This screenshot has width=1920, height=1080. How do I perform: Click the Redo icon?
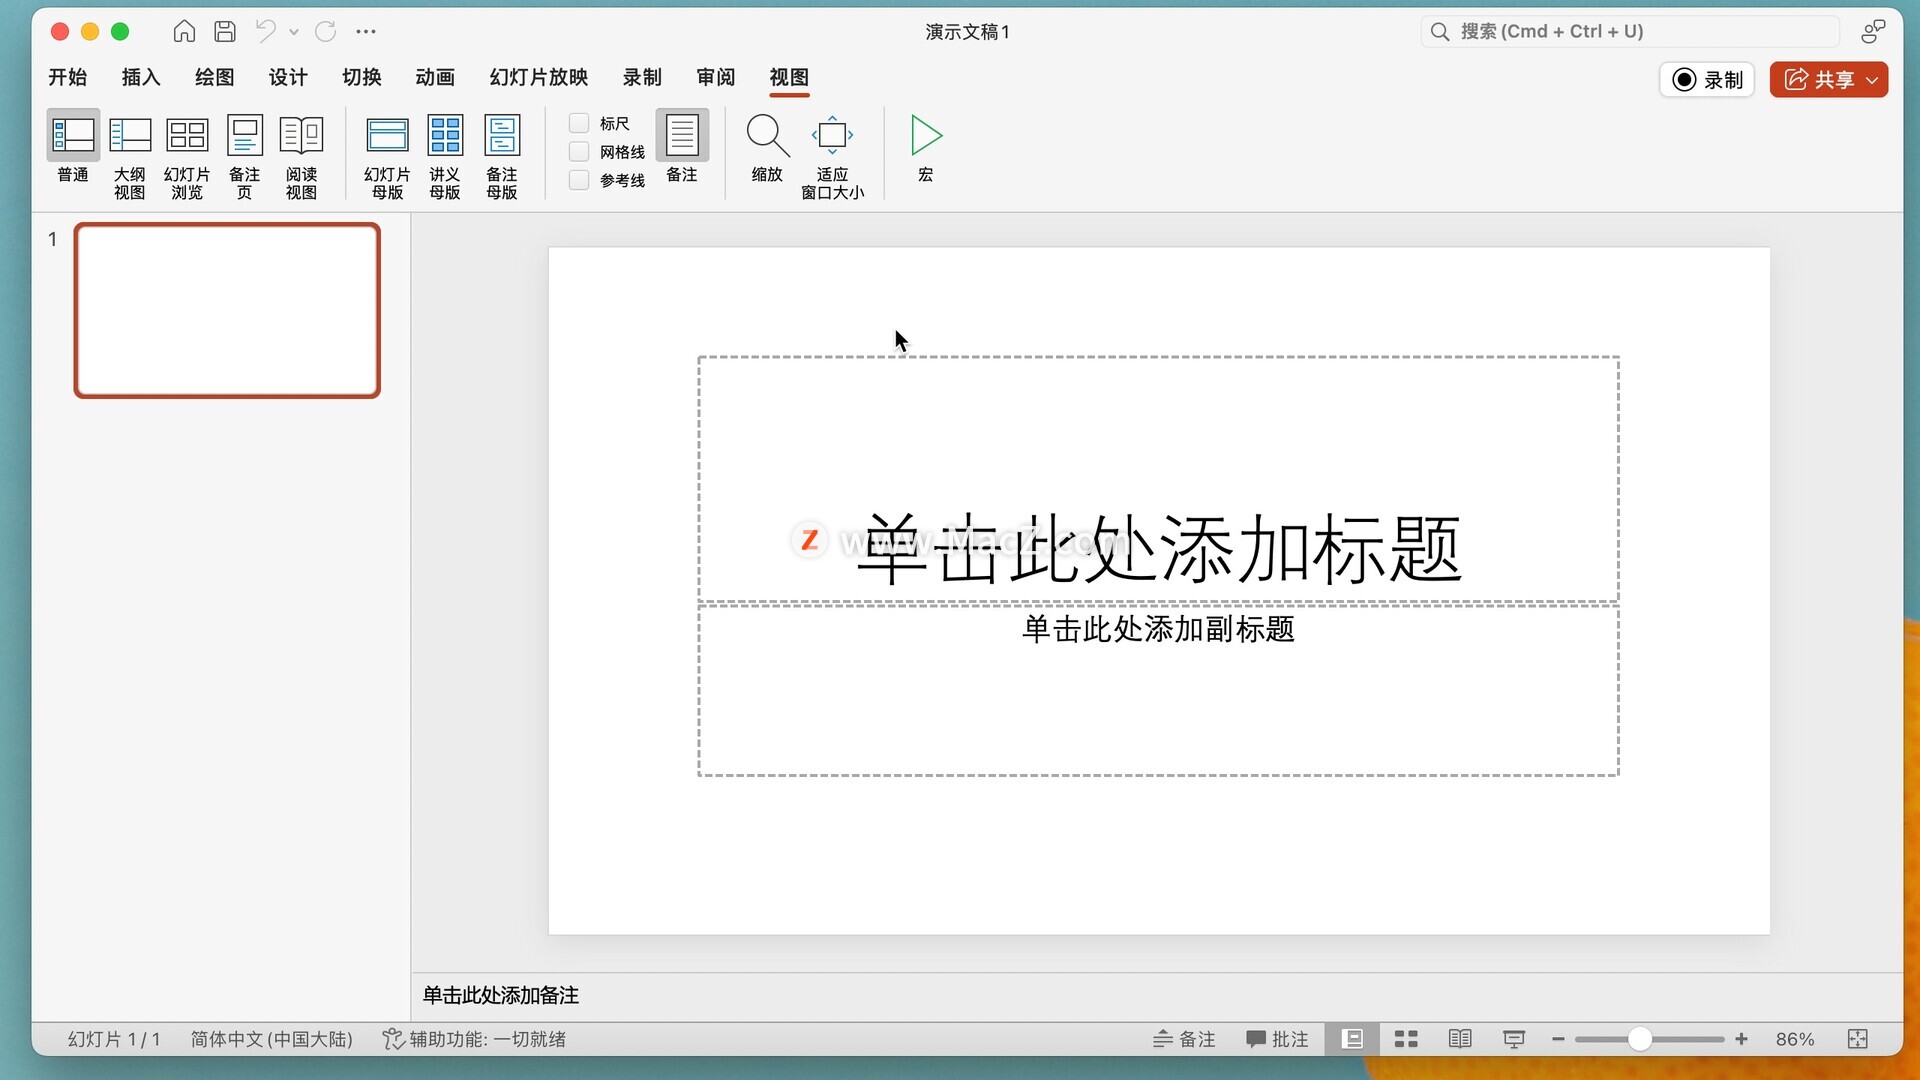(326, 32)
